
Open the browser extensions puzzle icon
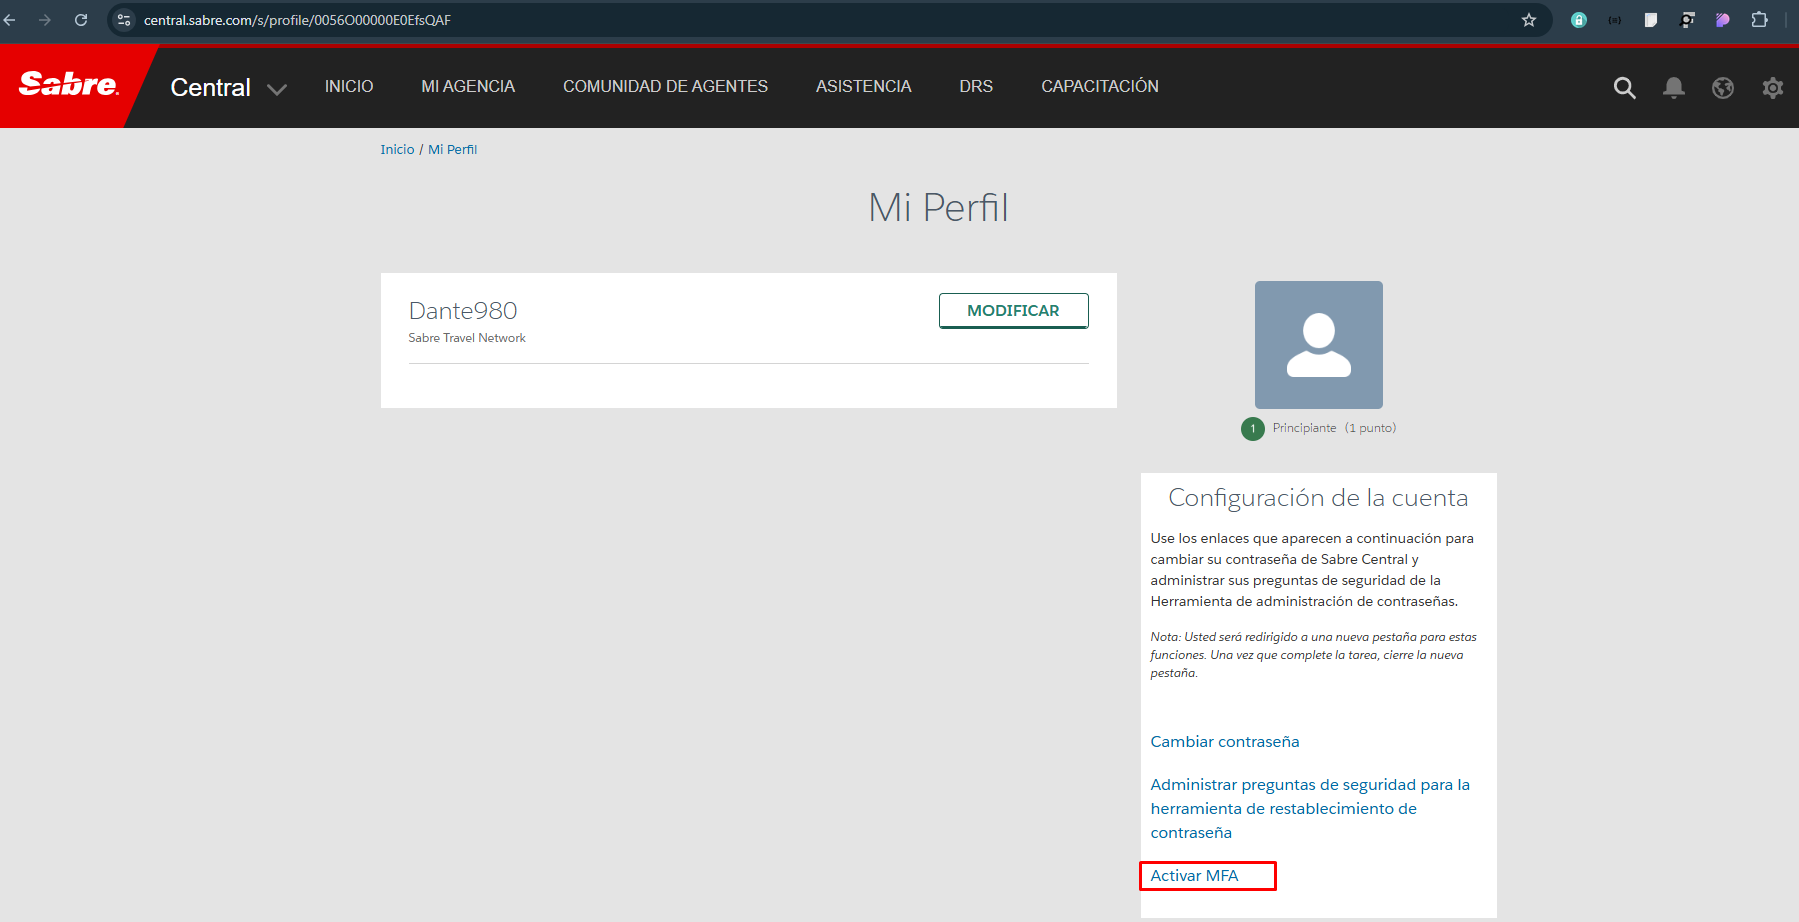(x=1759, y=20)
